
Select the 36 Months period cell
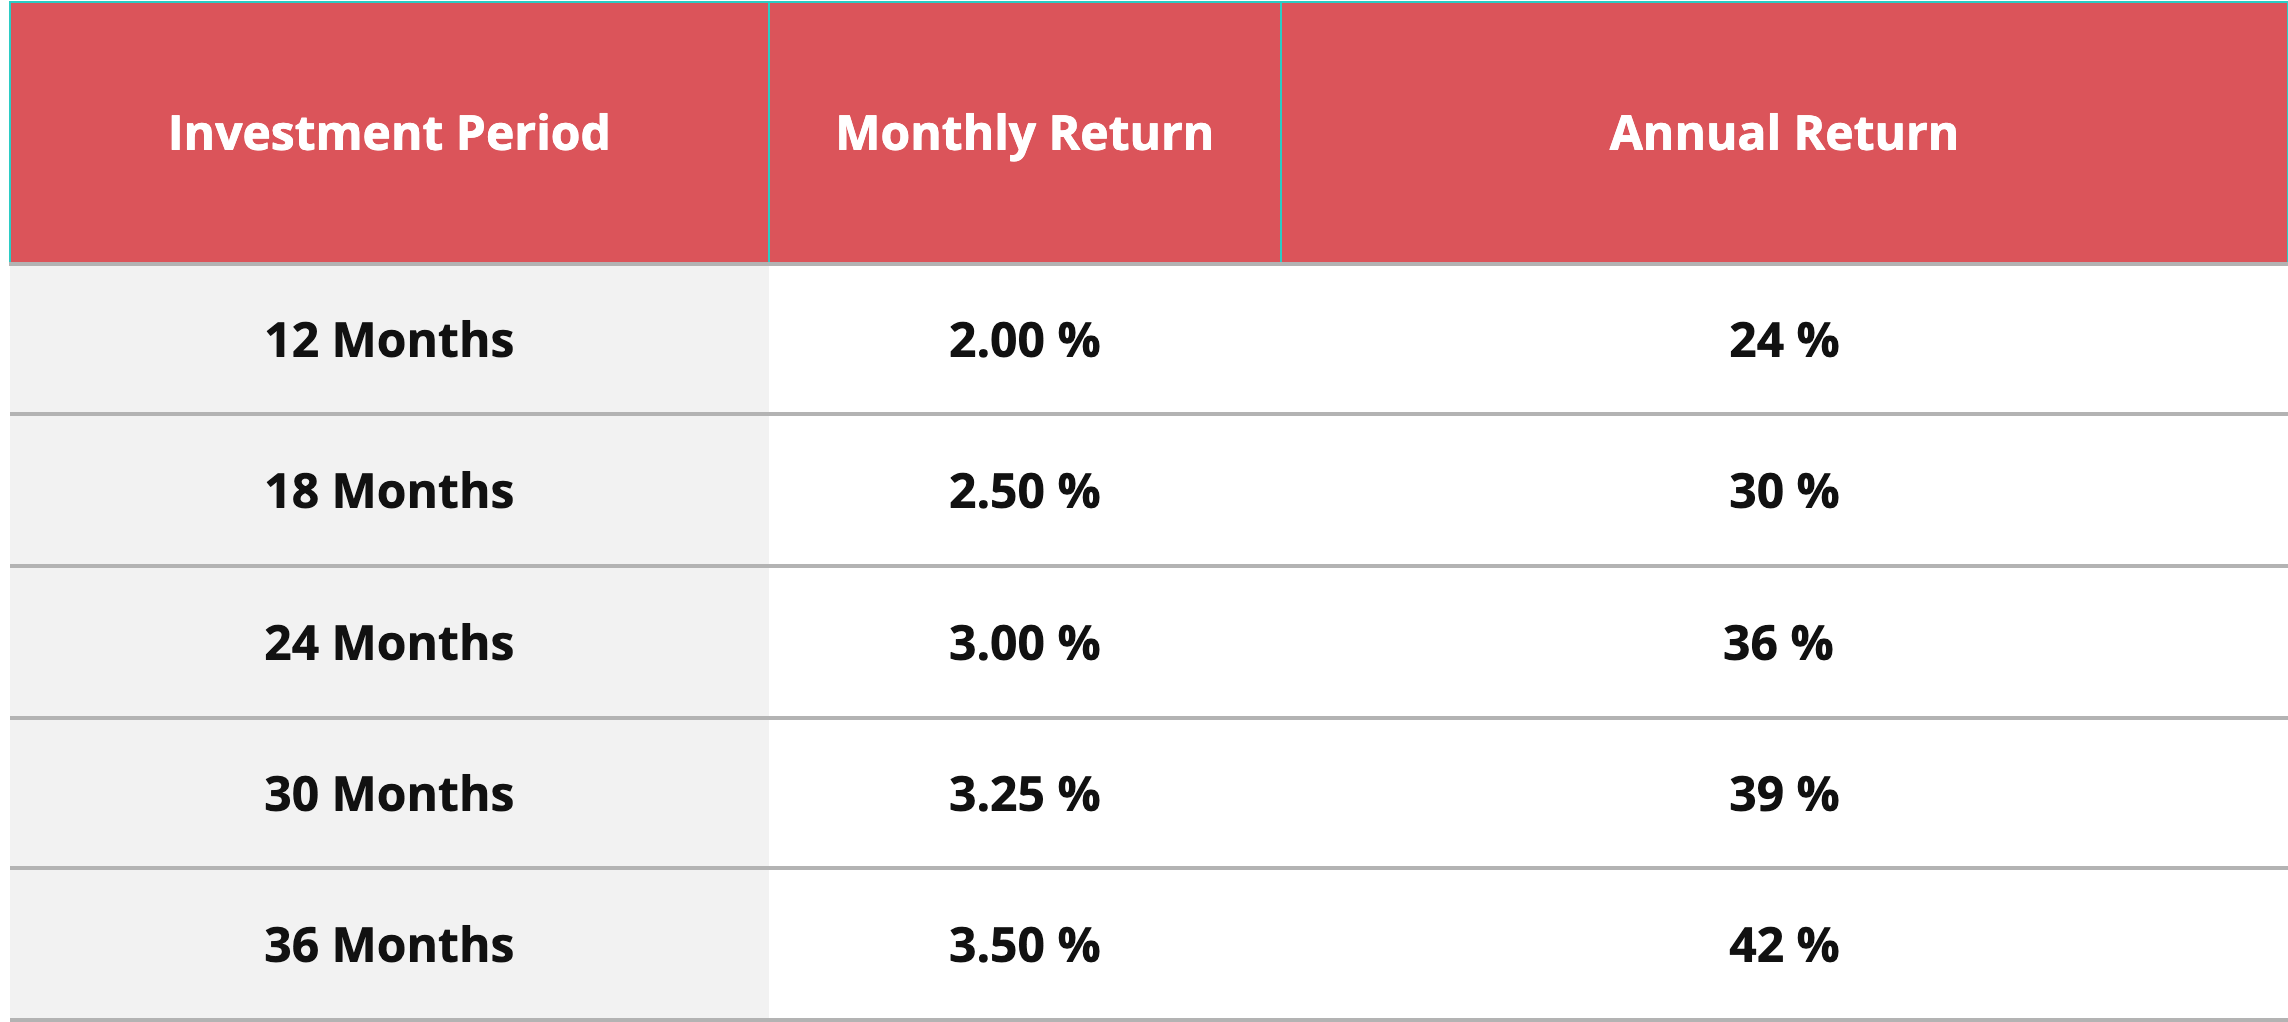click(x=389, y=944)
